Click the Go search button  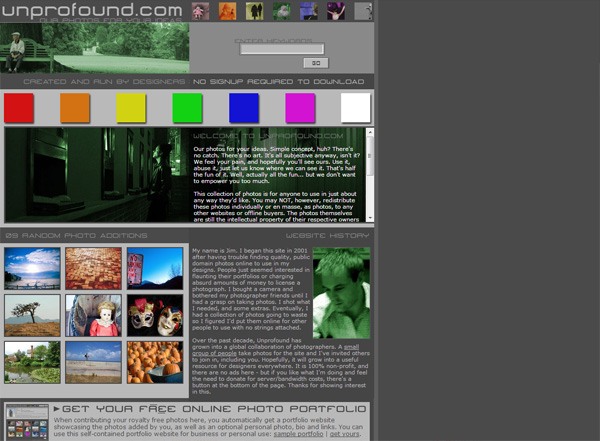pos(316,63)
